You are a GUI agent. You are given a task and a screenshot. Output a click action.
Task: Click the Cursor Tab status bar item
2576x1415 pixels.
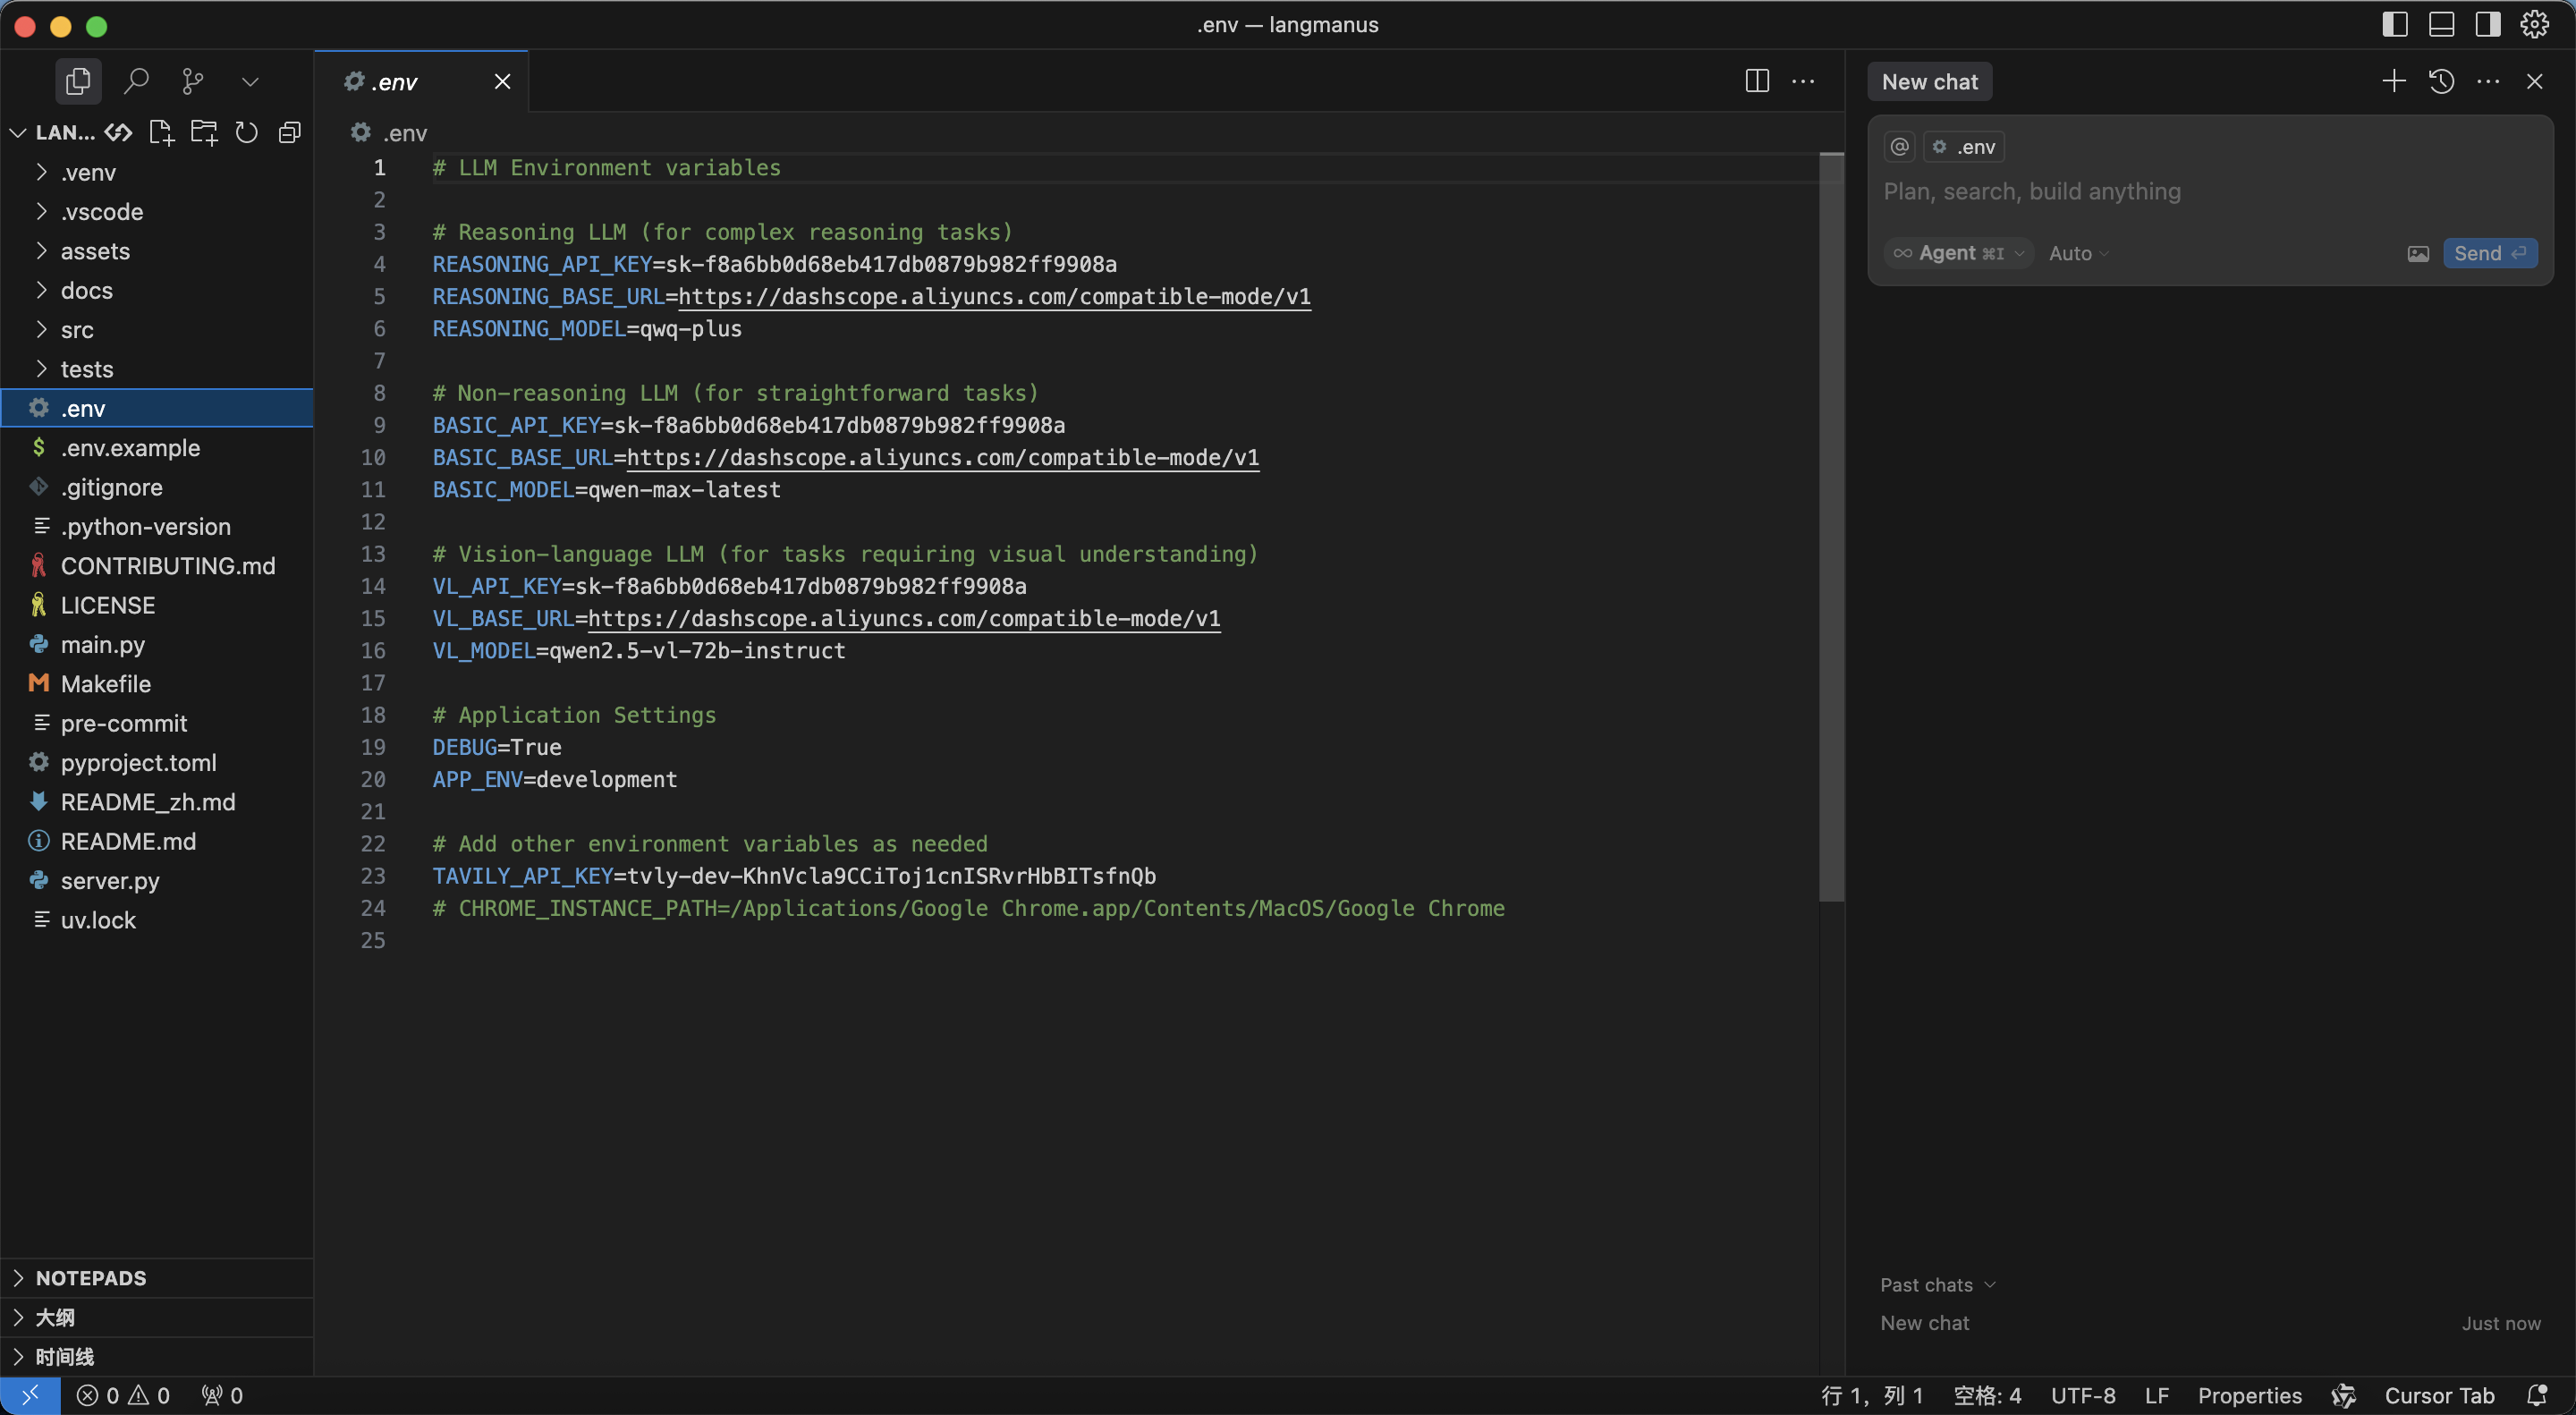(x=2438, y=1395)
